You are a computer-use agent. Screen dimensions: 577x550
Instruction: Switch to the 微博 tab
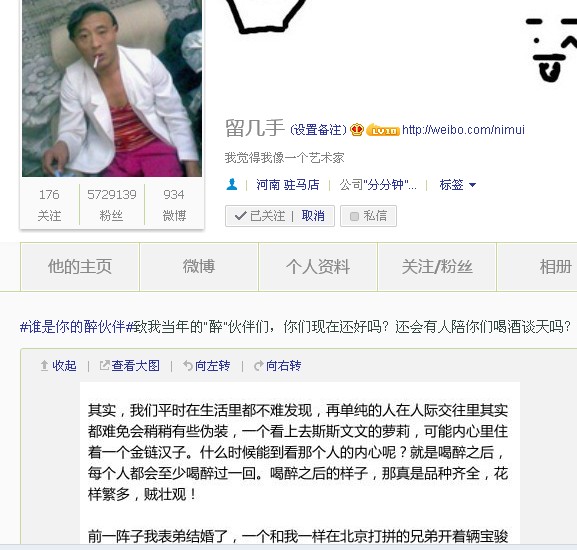click(199, 267)
